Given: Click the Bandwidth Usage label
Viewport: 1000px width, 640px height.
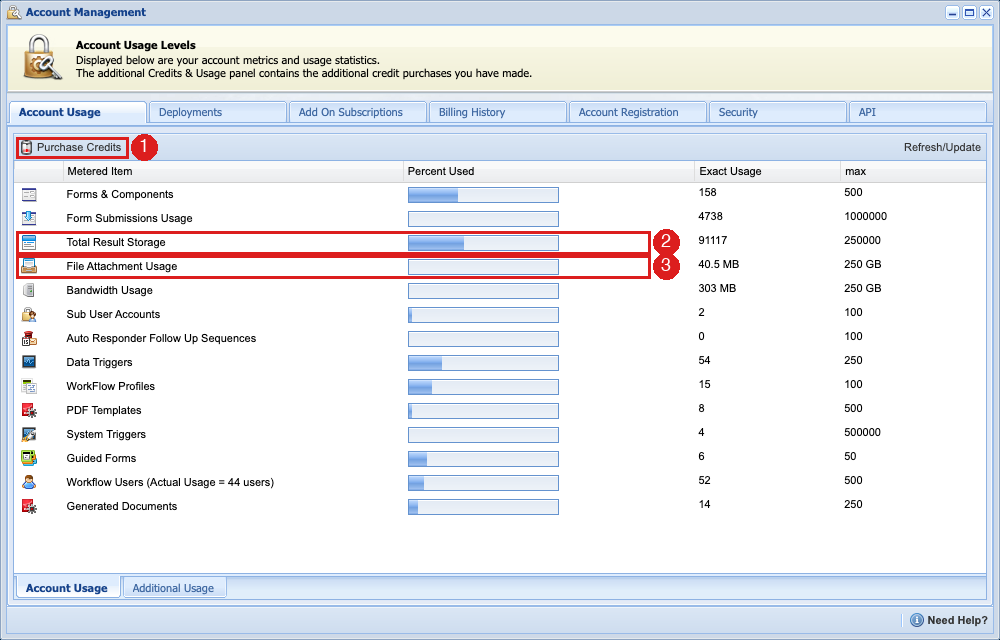Looking at the screenshot, I should pos(110,290).
